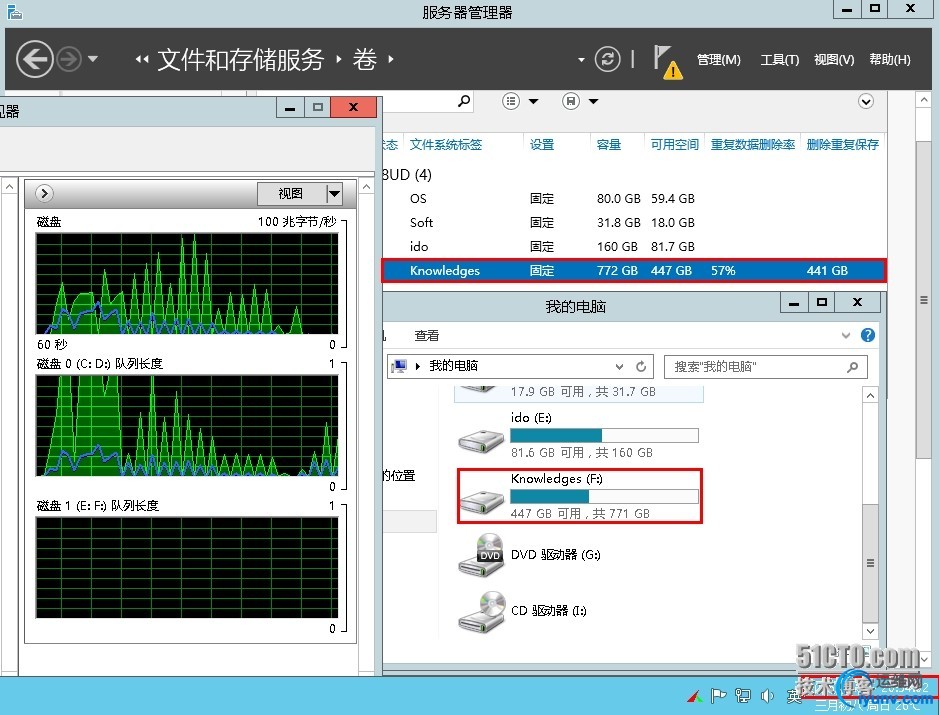Expand breadcrumb arrow after 卷
Image resolution: width=939 pixels, height=715 pixels.
click(x=391, y=59)
